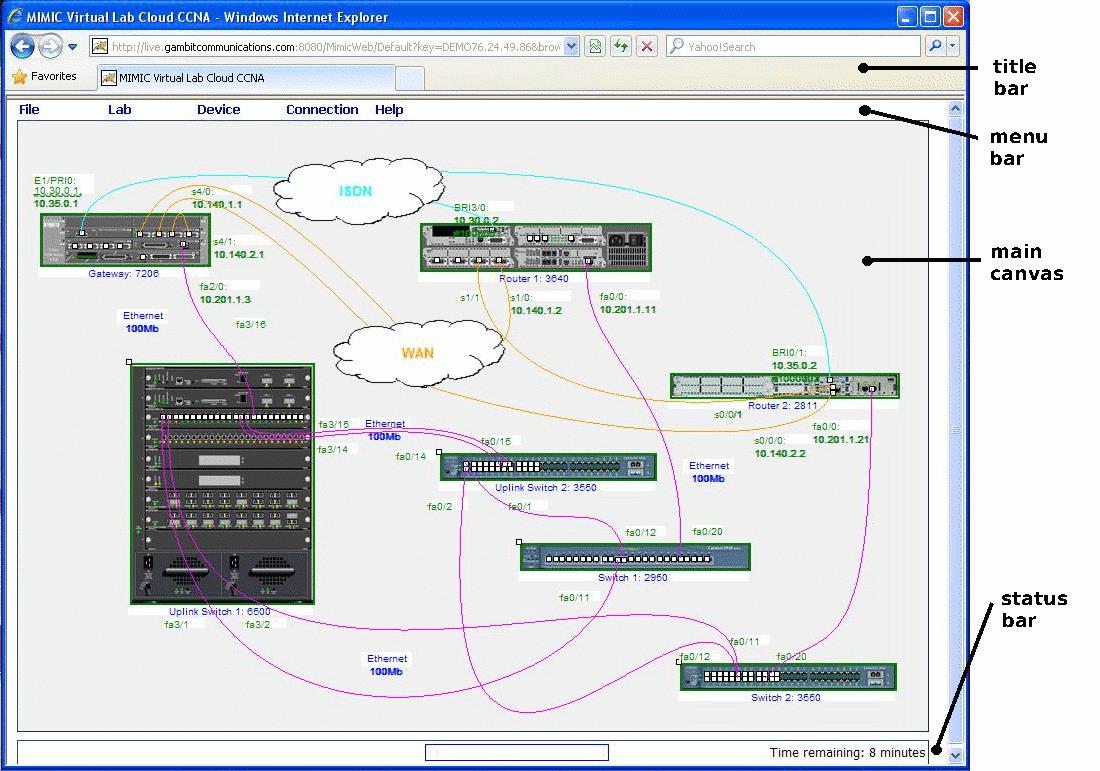
Task: Click the Switch 1: 2950 device
Action: click(x=634, y=557)
